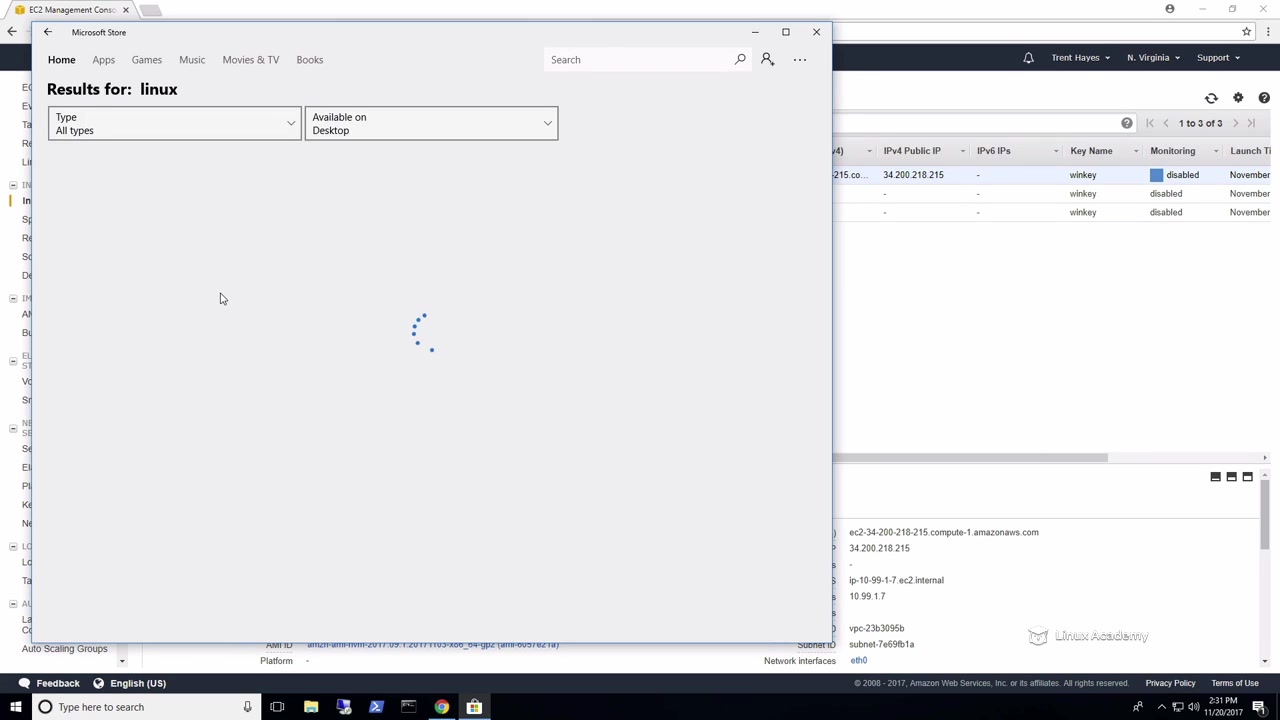Screen dimensions: 1280x720
Task: Select the blue checkbox in the first instance row
Action: click(x=1157, y=175)
